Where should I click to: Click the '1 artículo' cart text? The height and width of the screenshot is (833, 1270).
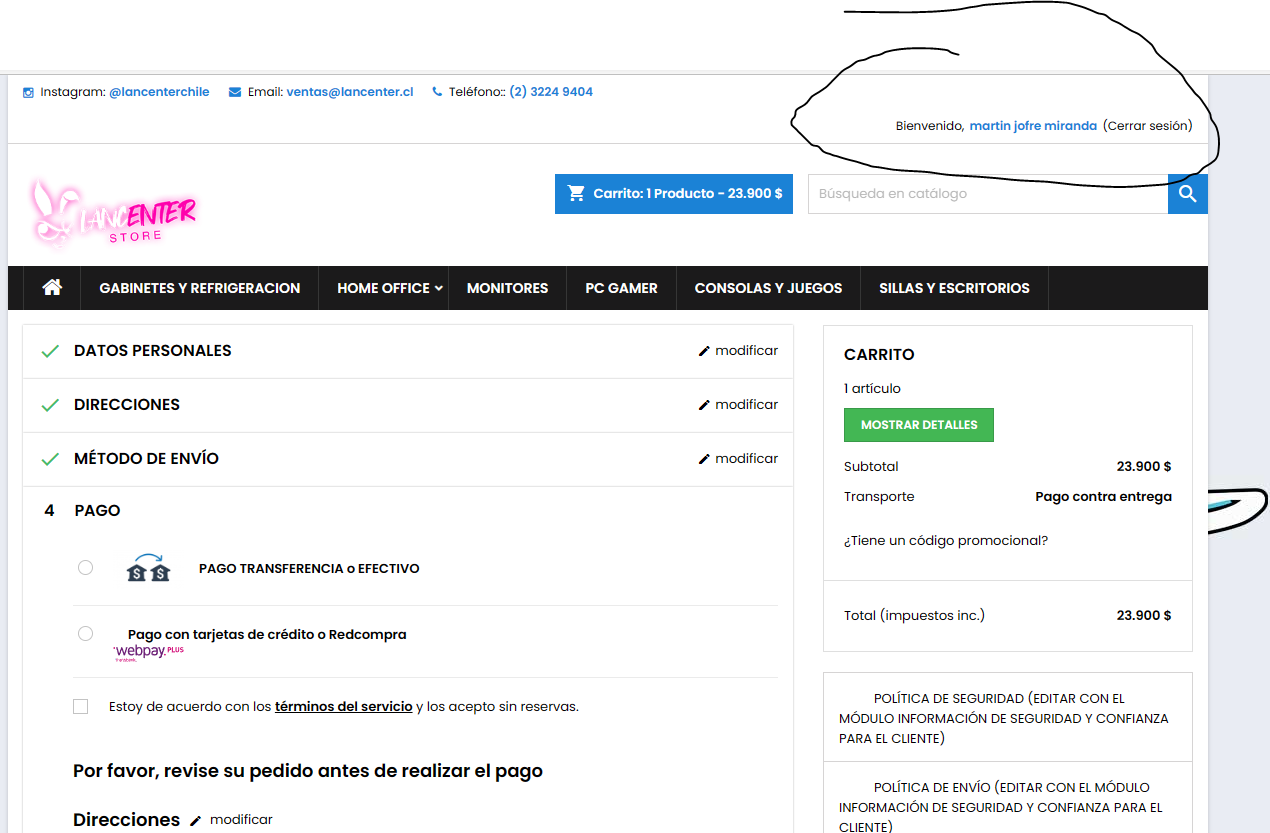click(x=872, y=389)
